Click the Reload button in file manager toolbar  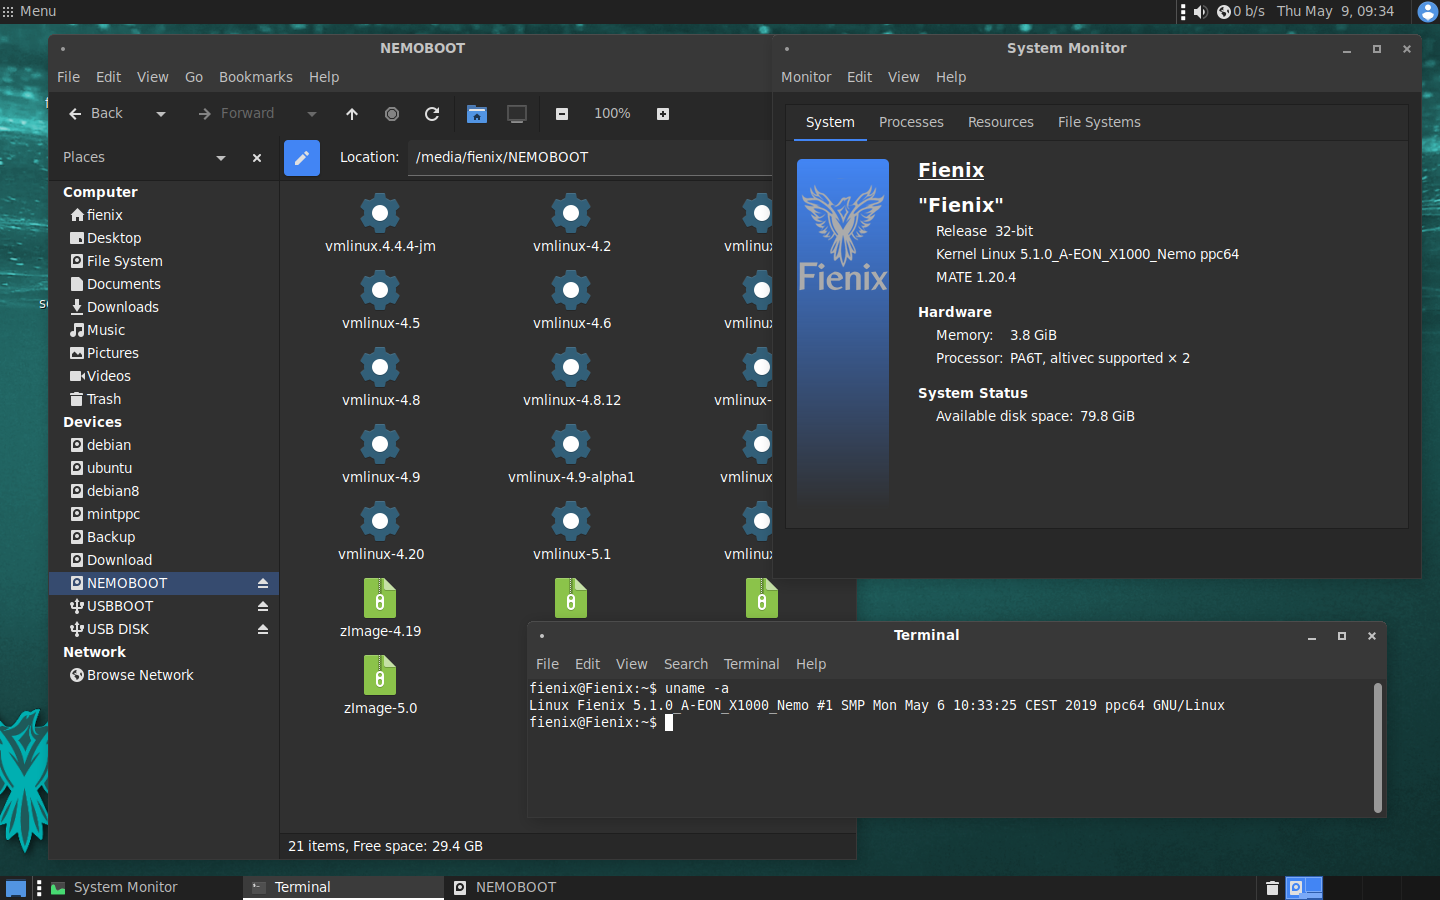432,114
